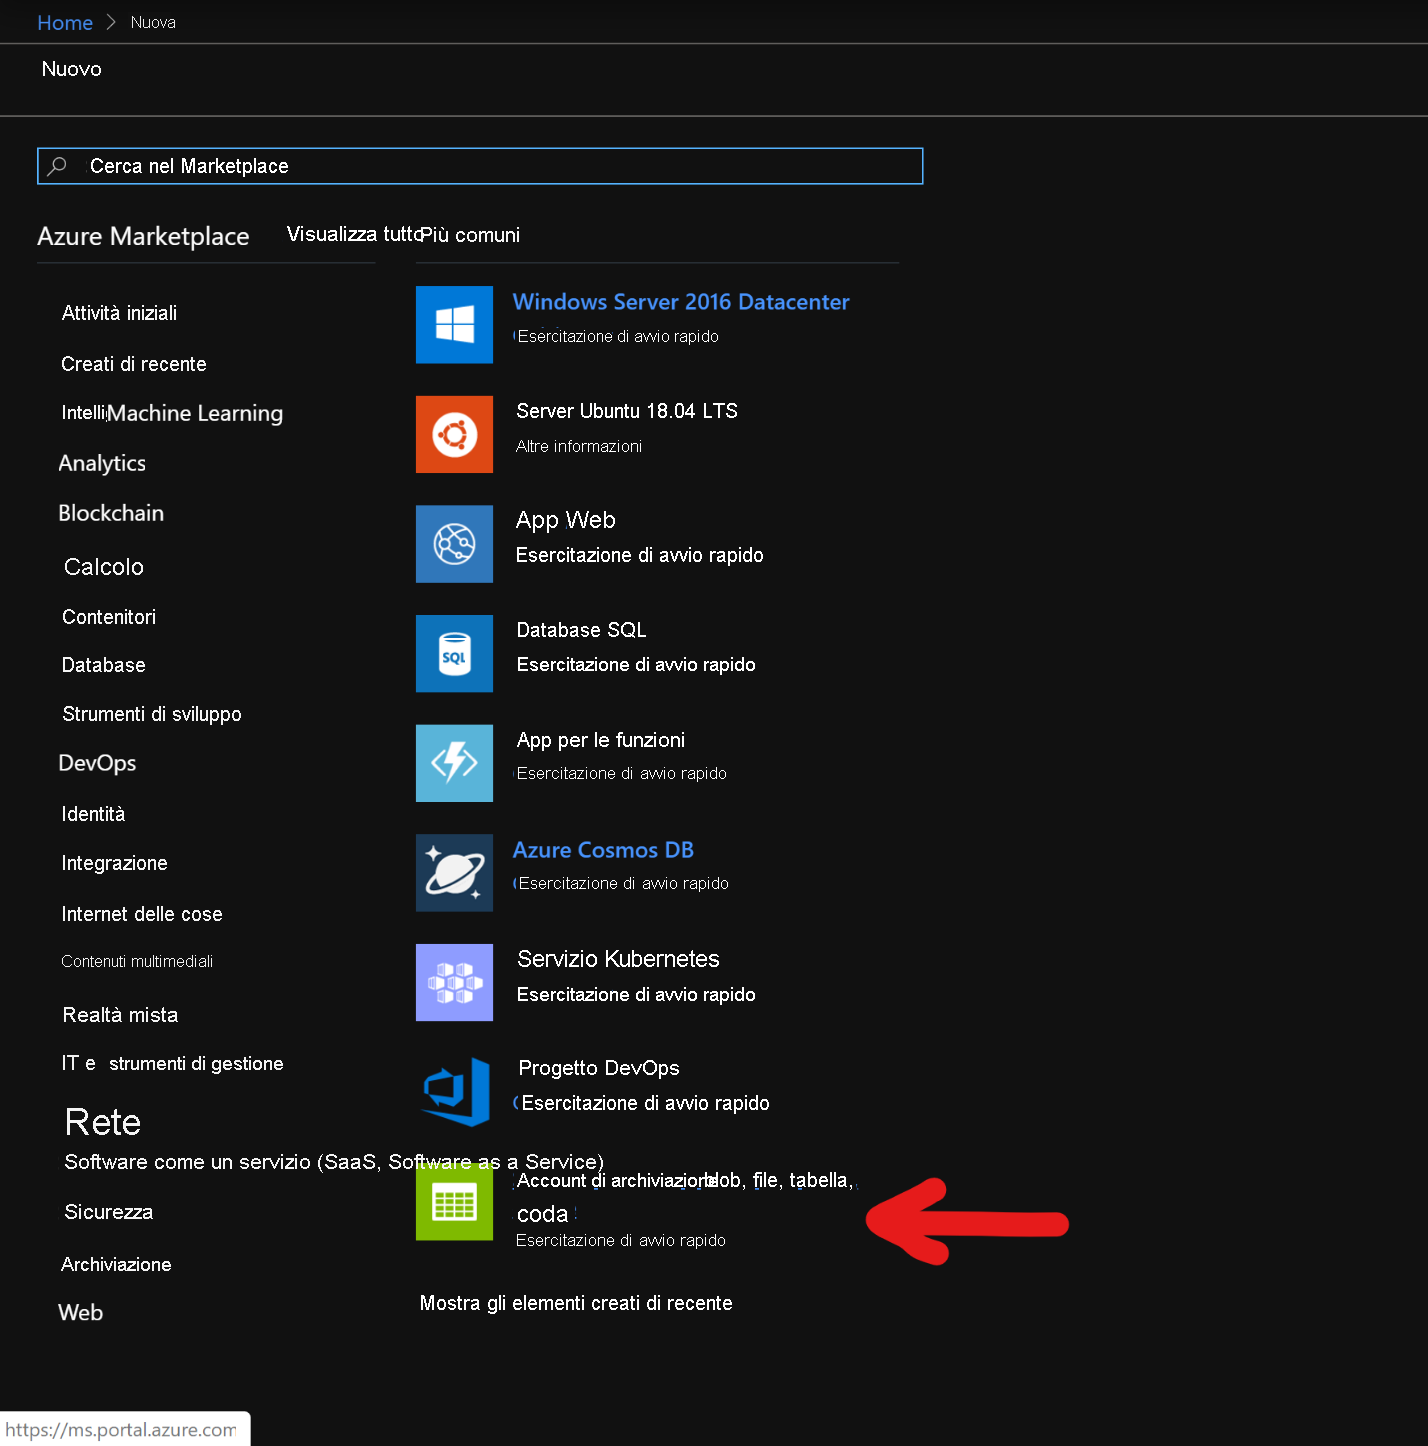Click Server Ubuntu 18.04 LTS title
The image size is (1428, 1446).
tap(627, 411)
